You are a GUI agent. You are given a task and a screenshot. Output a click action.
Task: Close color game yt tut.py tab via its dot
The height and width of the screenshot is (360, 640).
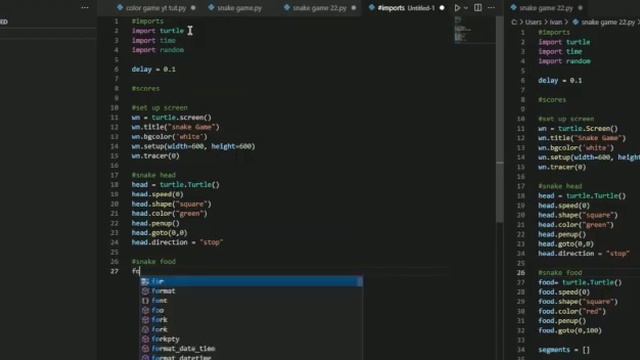(x=193, y=8)
